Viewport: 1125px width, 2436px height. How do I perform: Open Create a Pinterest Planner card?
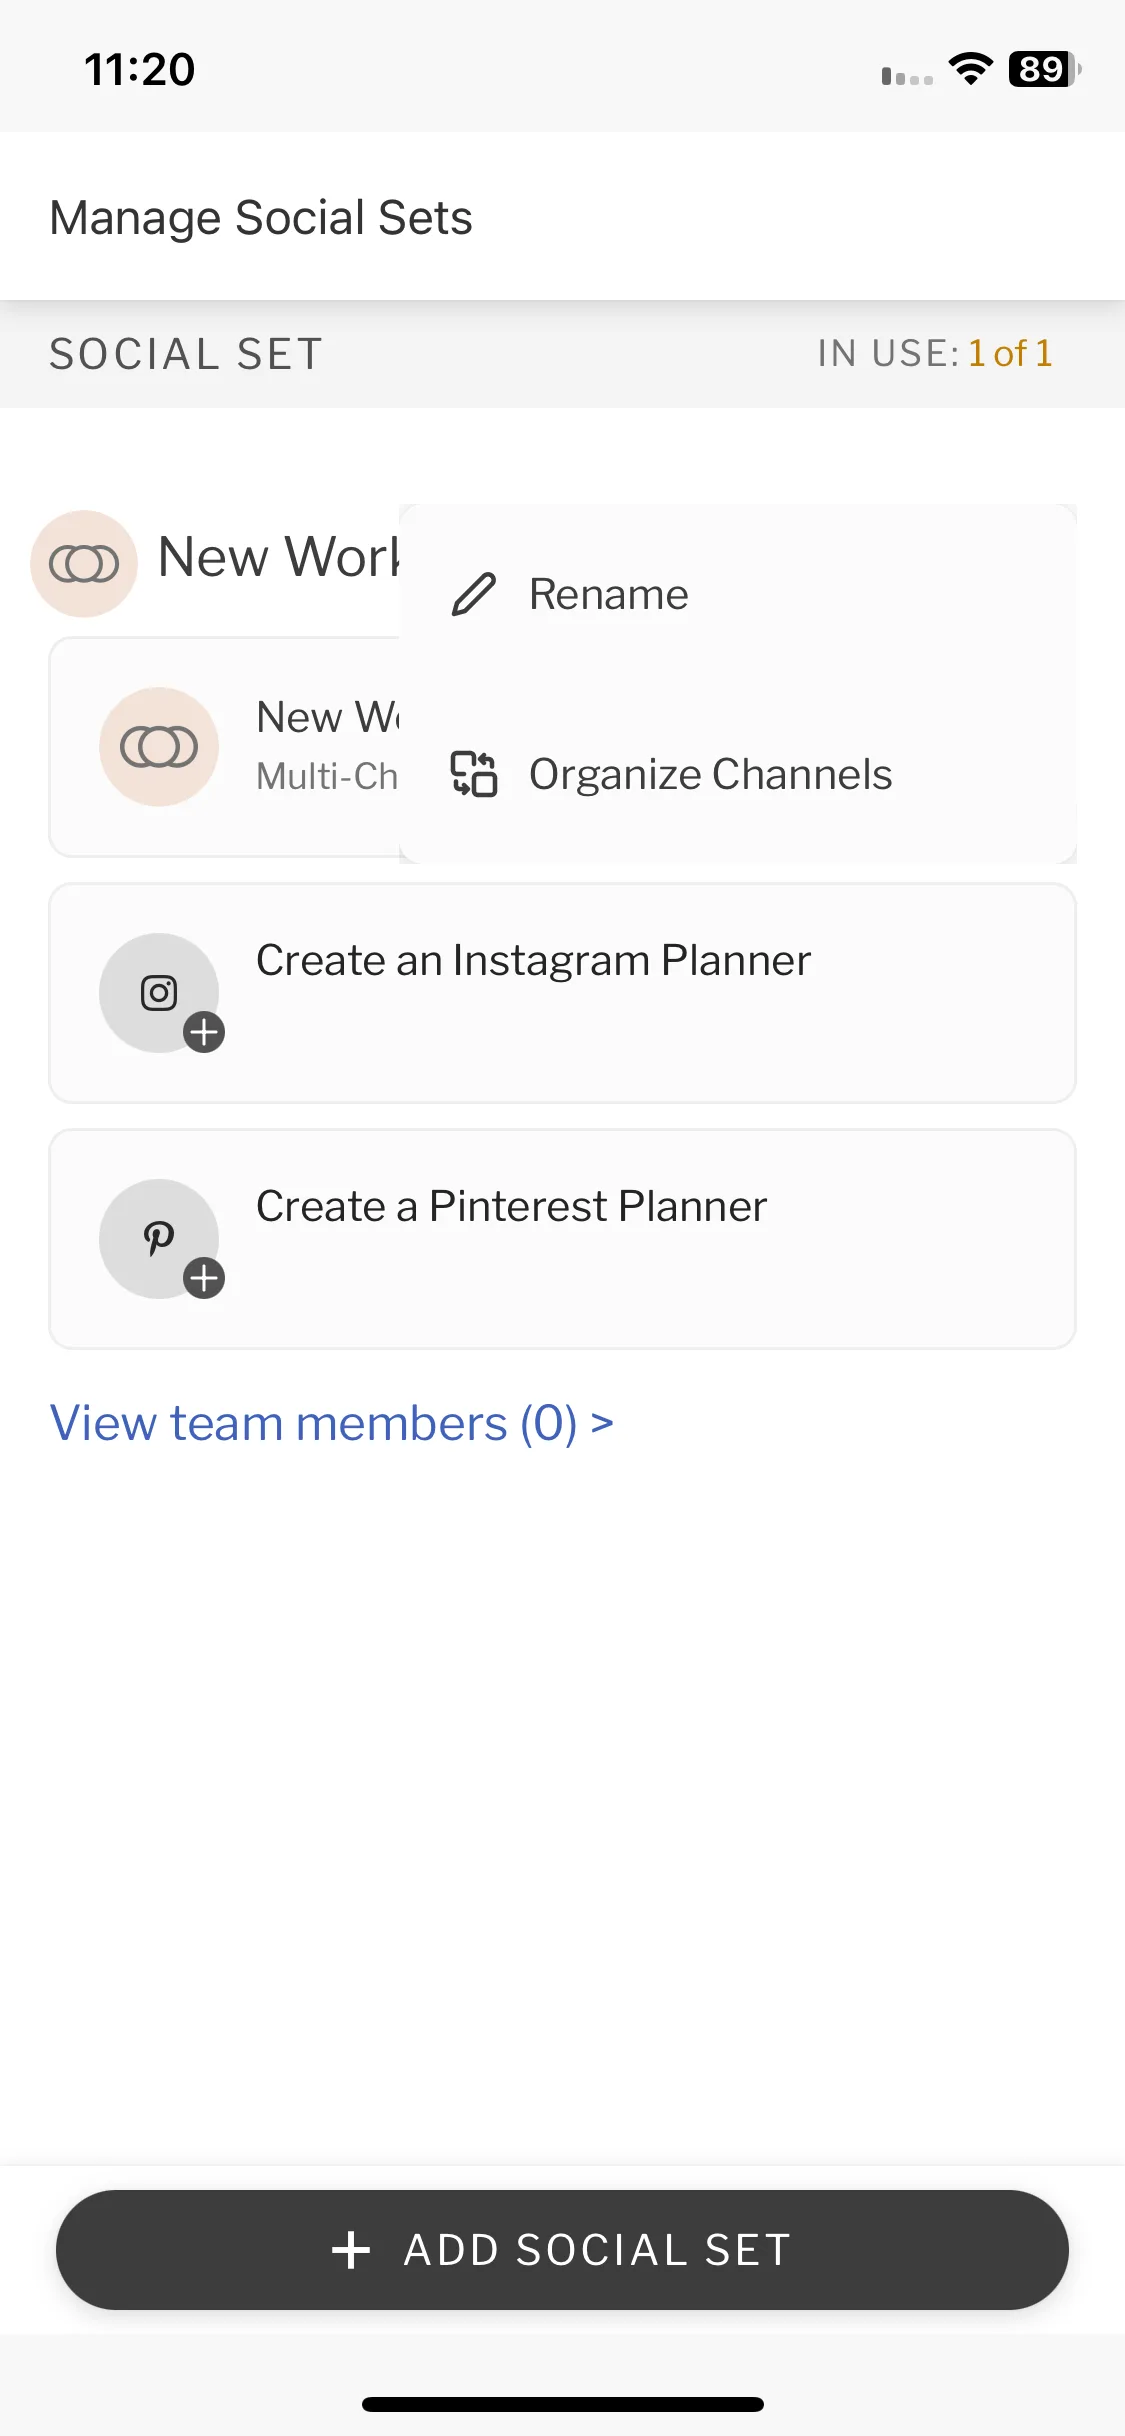tap(562, 1239)
